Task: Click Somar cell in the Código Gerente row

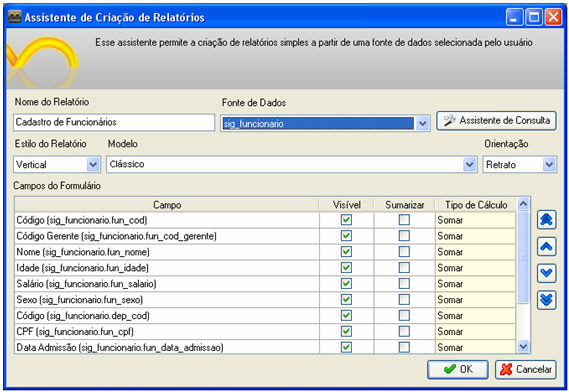Action: [476, 236]
